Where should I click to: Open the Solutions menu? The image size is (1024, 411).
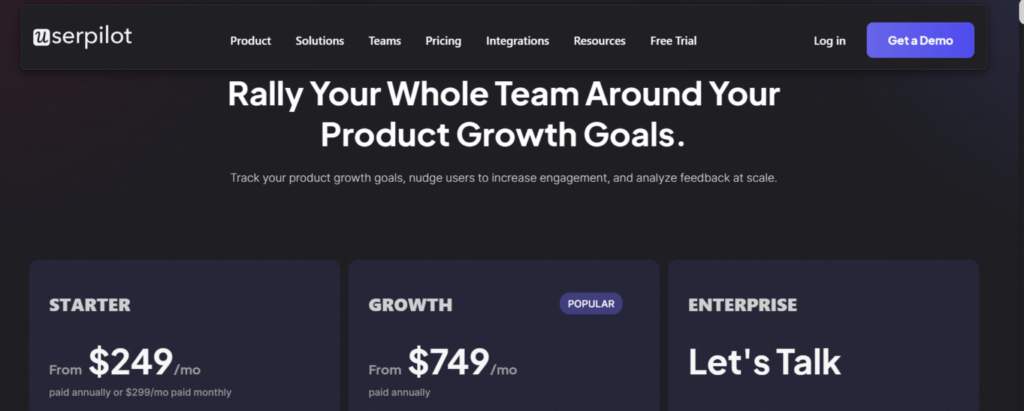click(x=319, y=41)
